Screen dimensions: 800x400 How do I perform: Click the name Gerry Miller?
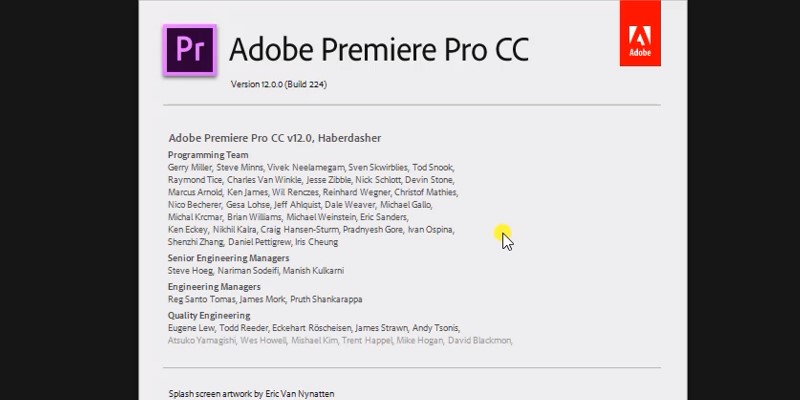[x=190, y=167]
